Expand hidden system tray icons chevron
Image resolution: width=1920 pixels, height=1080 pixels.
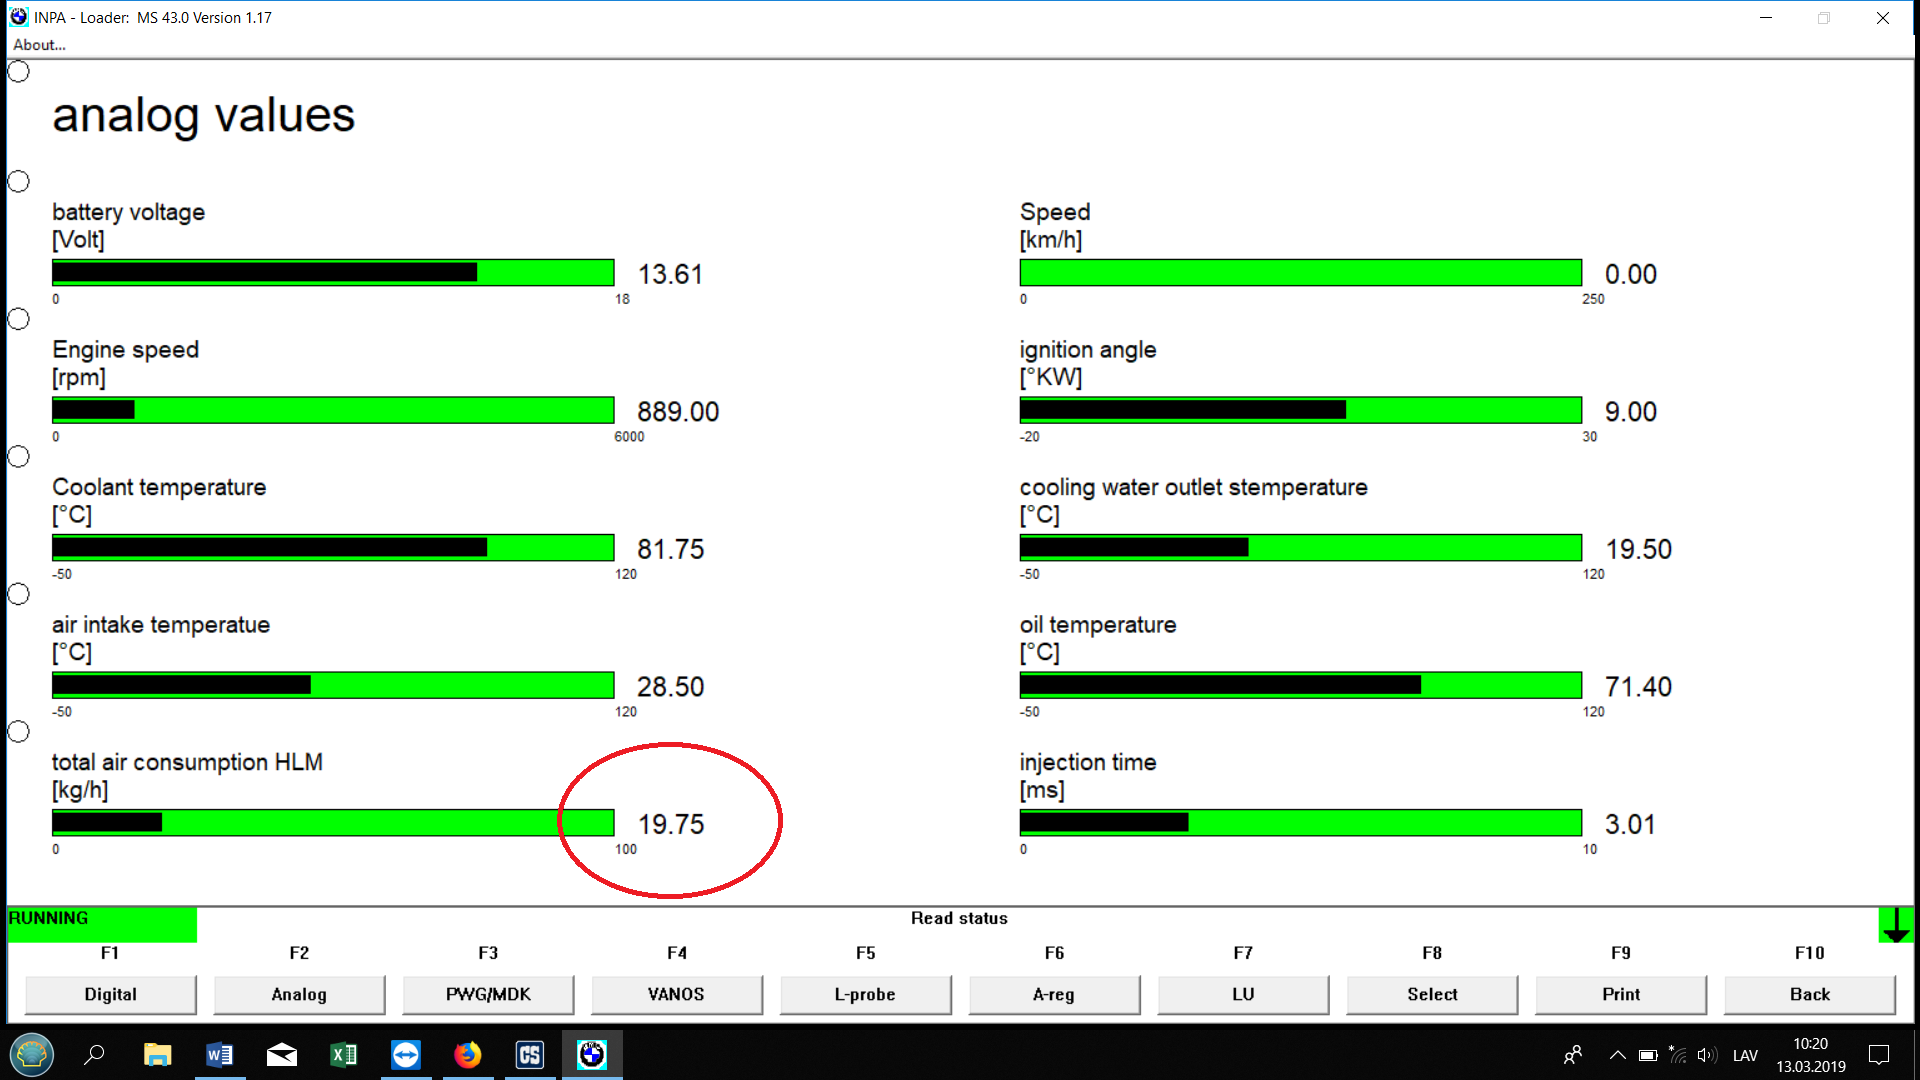coord(1617,1055)
